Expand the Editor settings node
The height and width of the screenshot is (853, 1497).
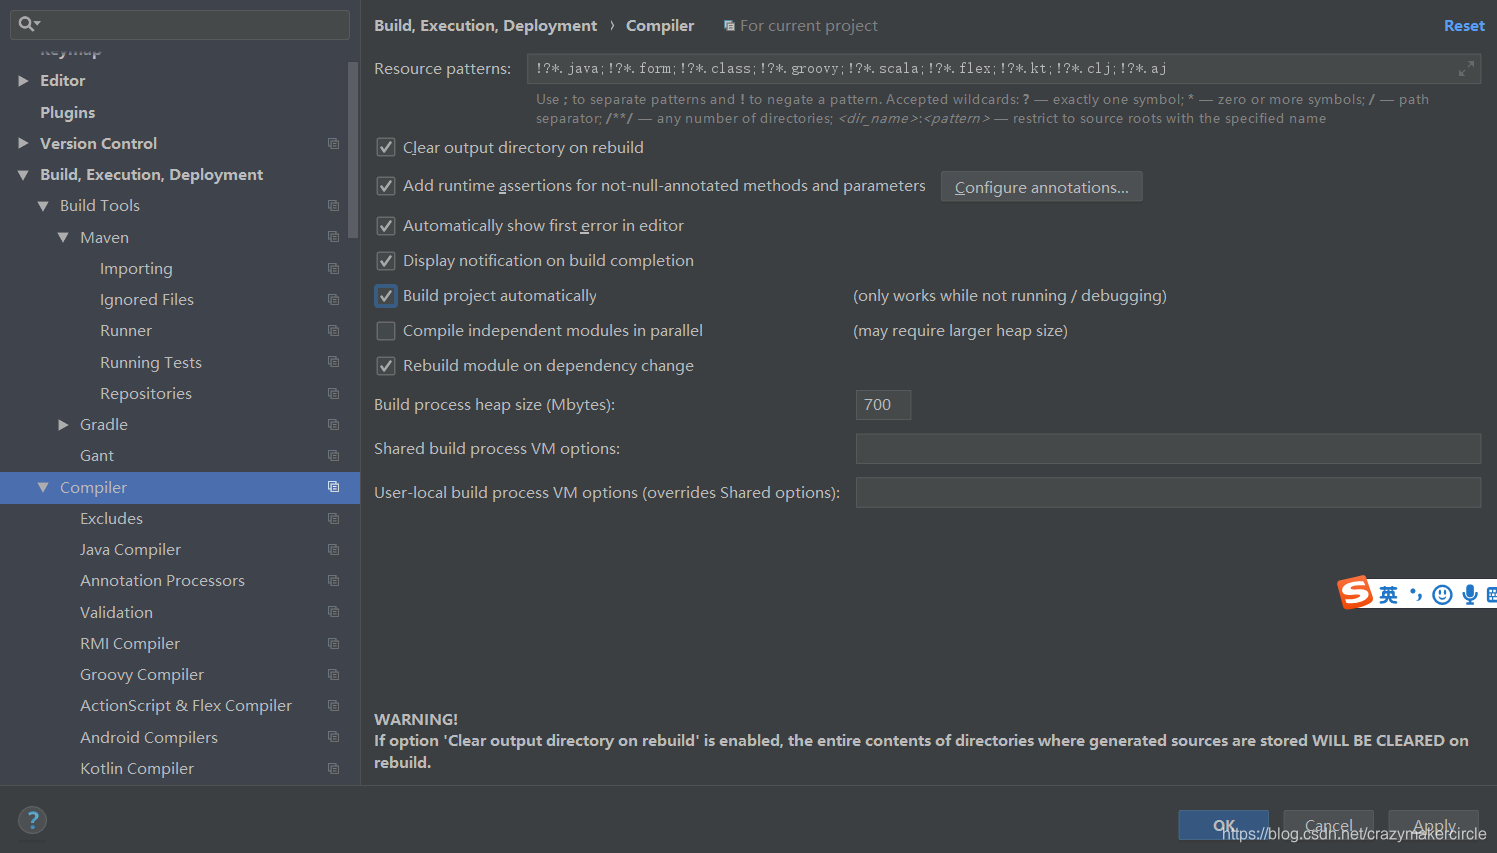pyautogui.click(x=23, y=81)
